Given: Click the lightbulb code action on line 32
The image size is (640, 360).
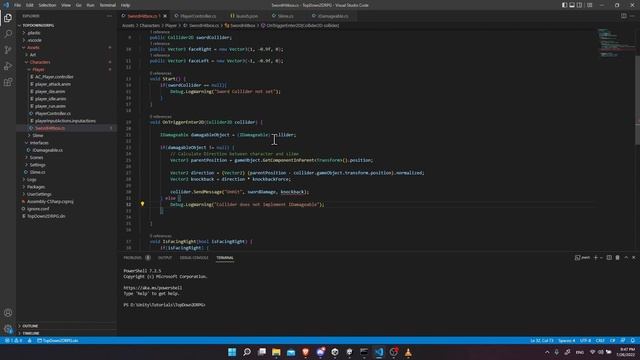Looking at the screenshot, I should tap(142, 204).
